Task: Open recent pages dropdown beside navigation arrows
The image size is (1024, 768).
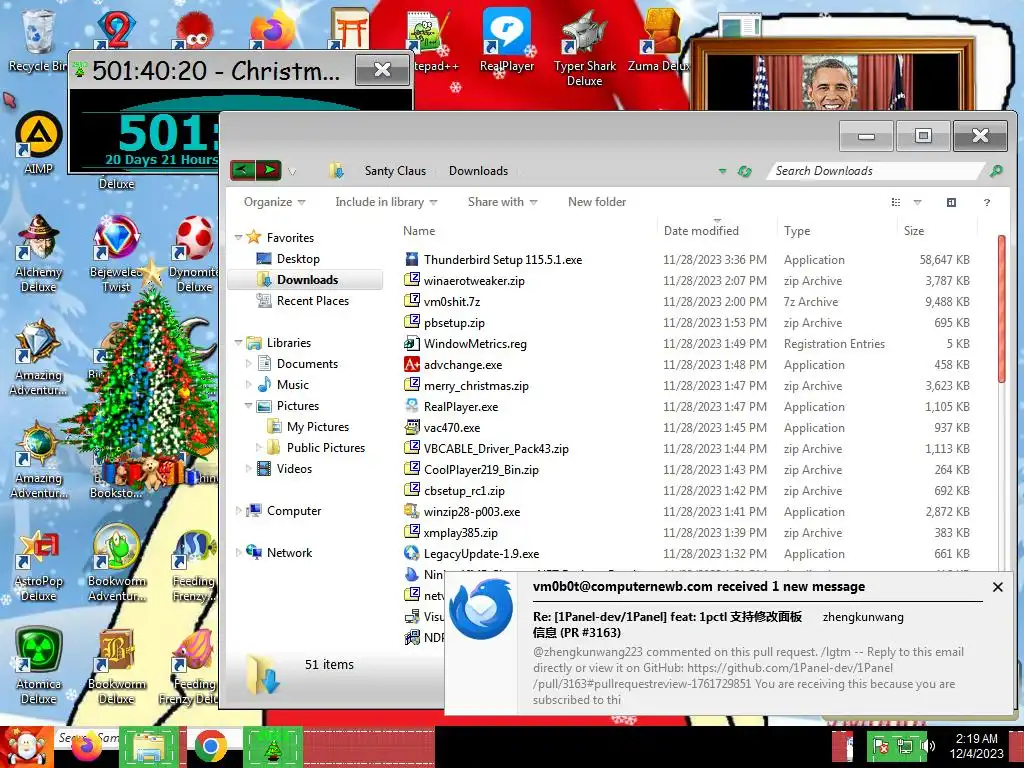Action: pyautogui.click(x=293, y=172)
